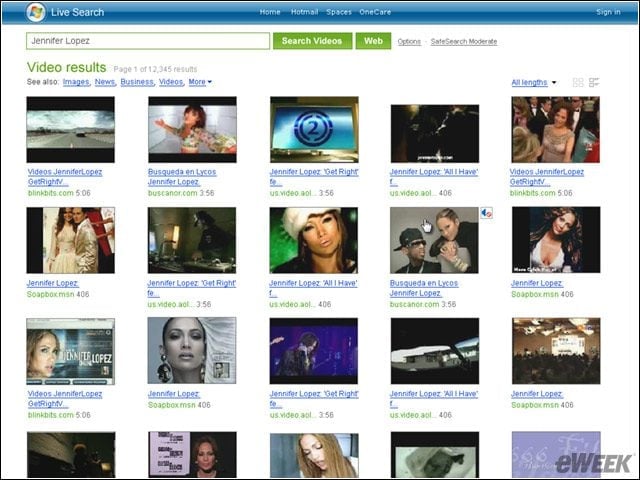640x480 pixels.
Task: Open 'All I Have' link under white fur hat thumbnail
Action: (x=313, y=288)
